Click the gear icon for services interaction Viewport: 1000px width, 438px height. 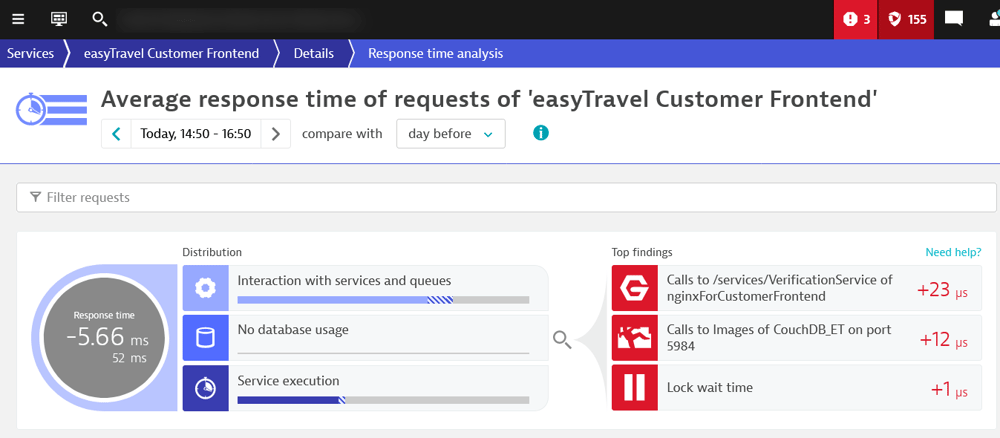[x=205, y=288]
